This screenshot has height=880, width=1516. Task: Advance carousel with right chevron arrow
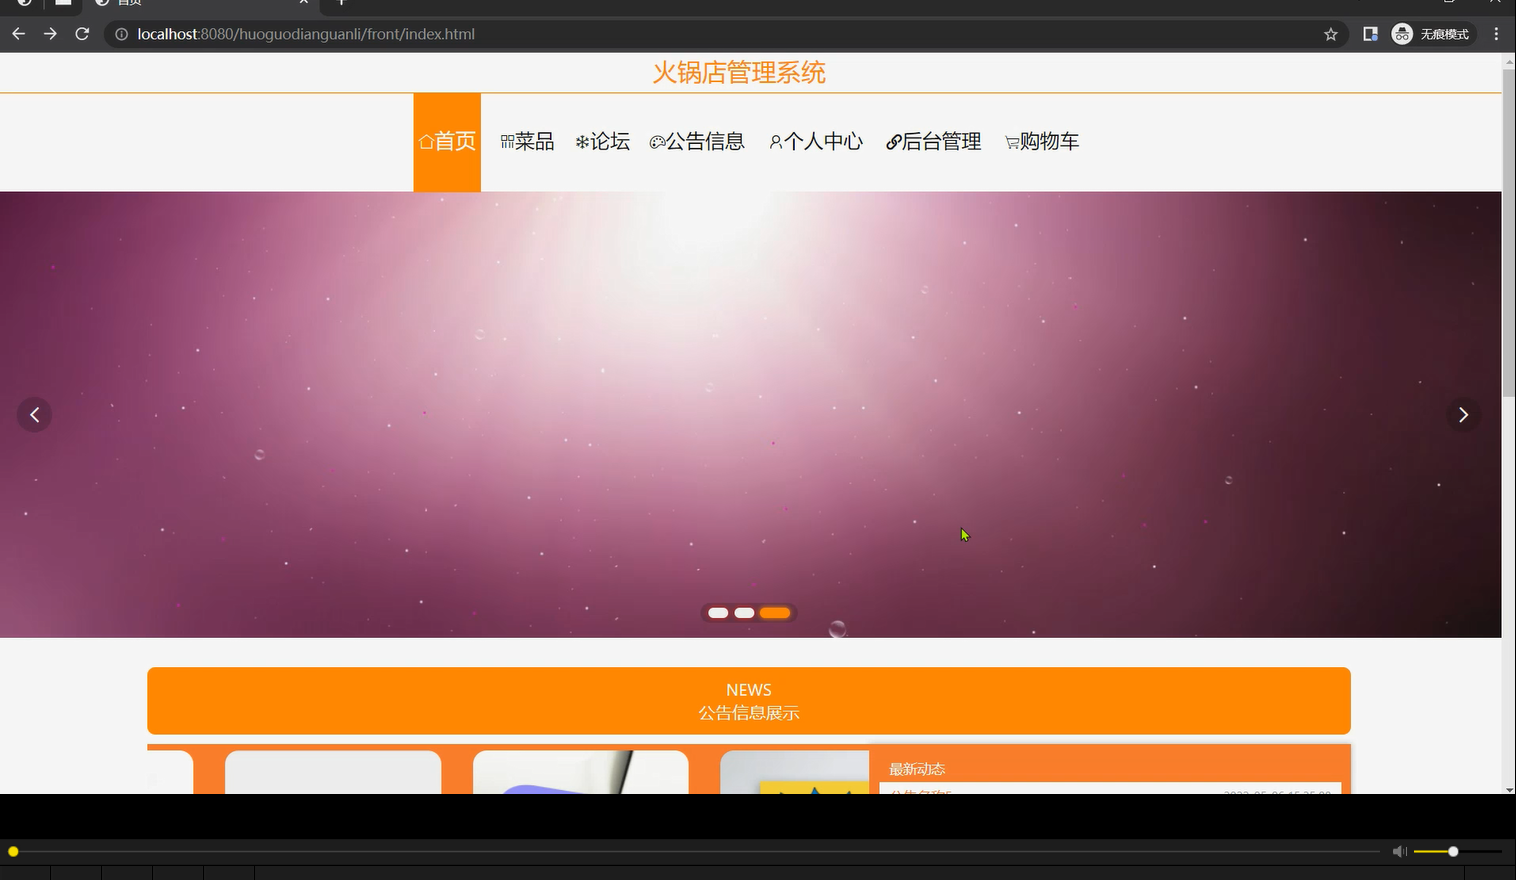coord(1463,414)
